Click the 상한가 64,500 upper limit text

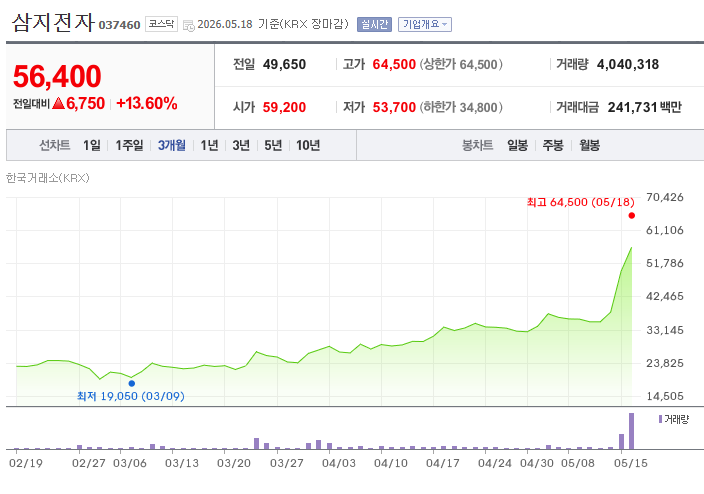point(461,64)
